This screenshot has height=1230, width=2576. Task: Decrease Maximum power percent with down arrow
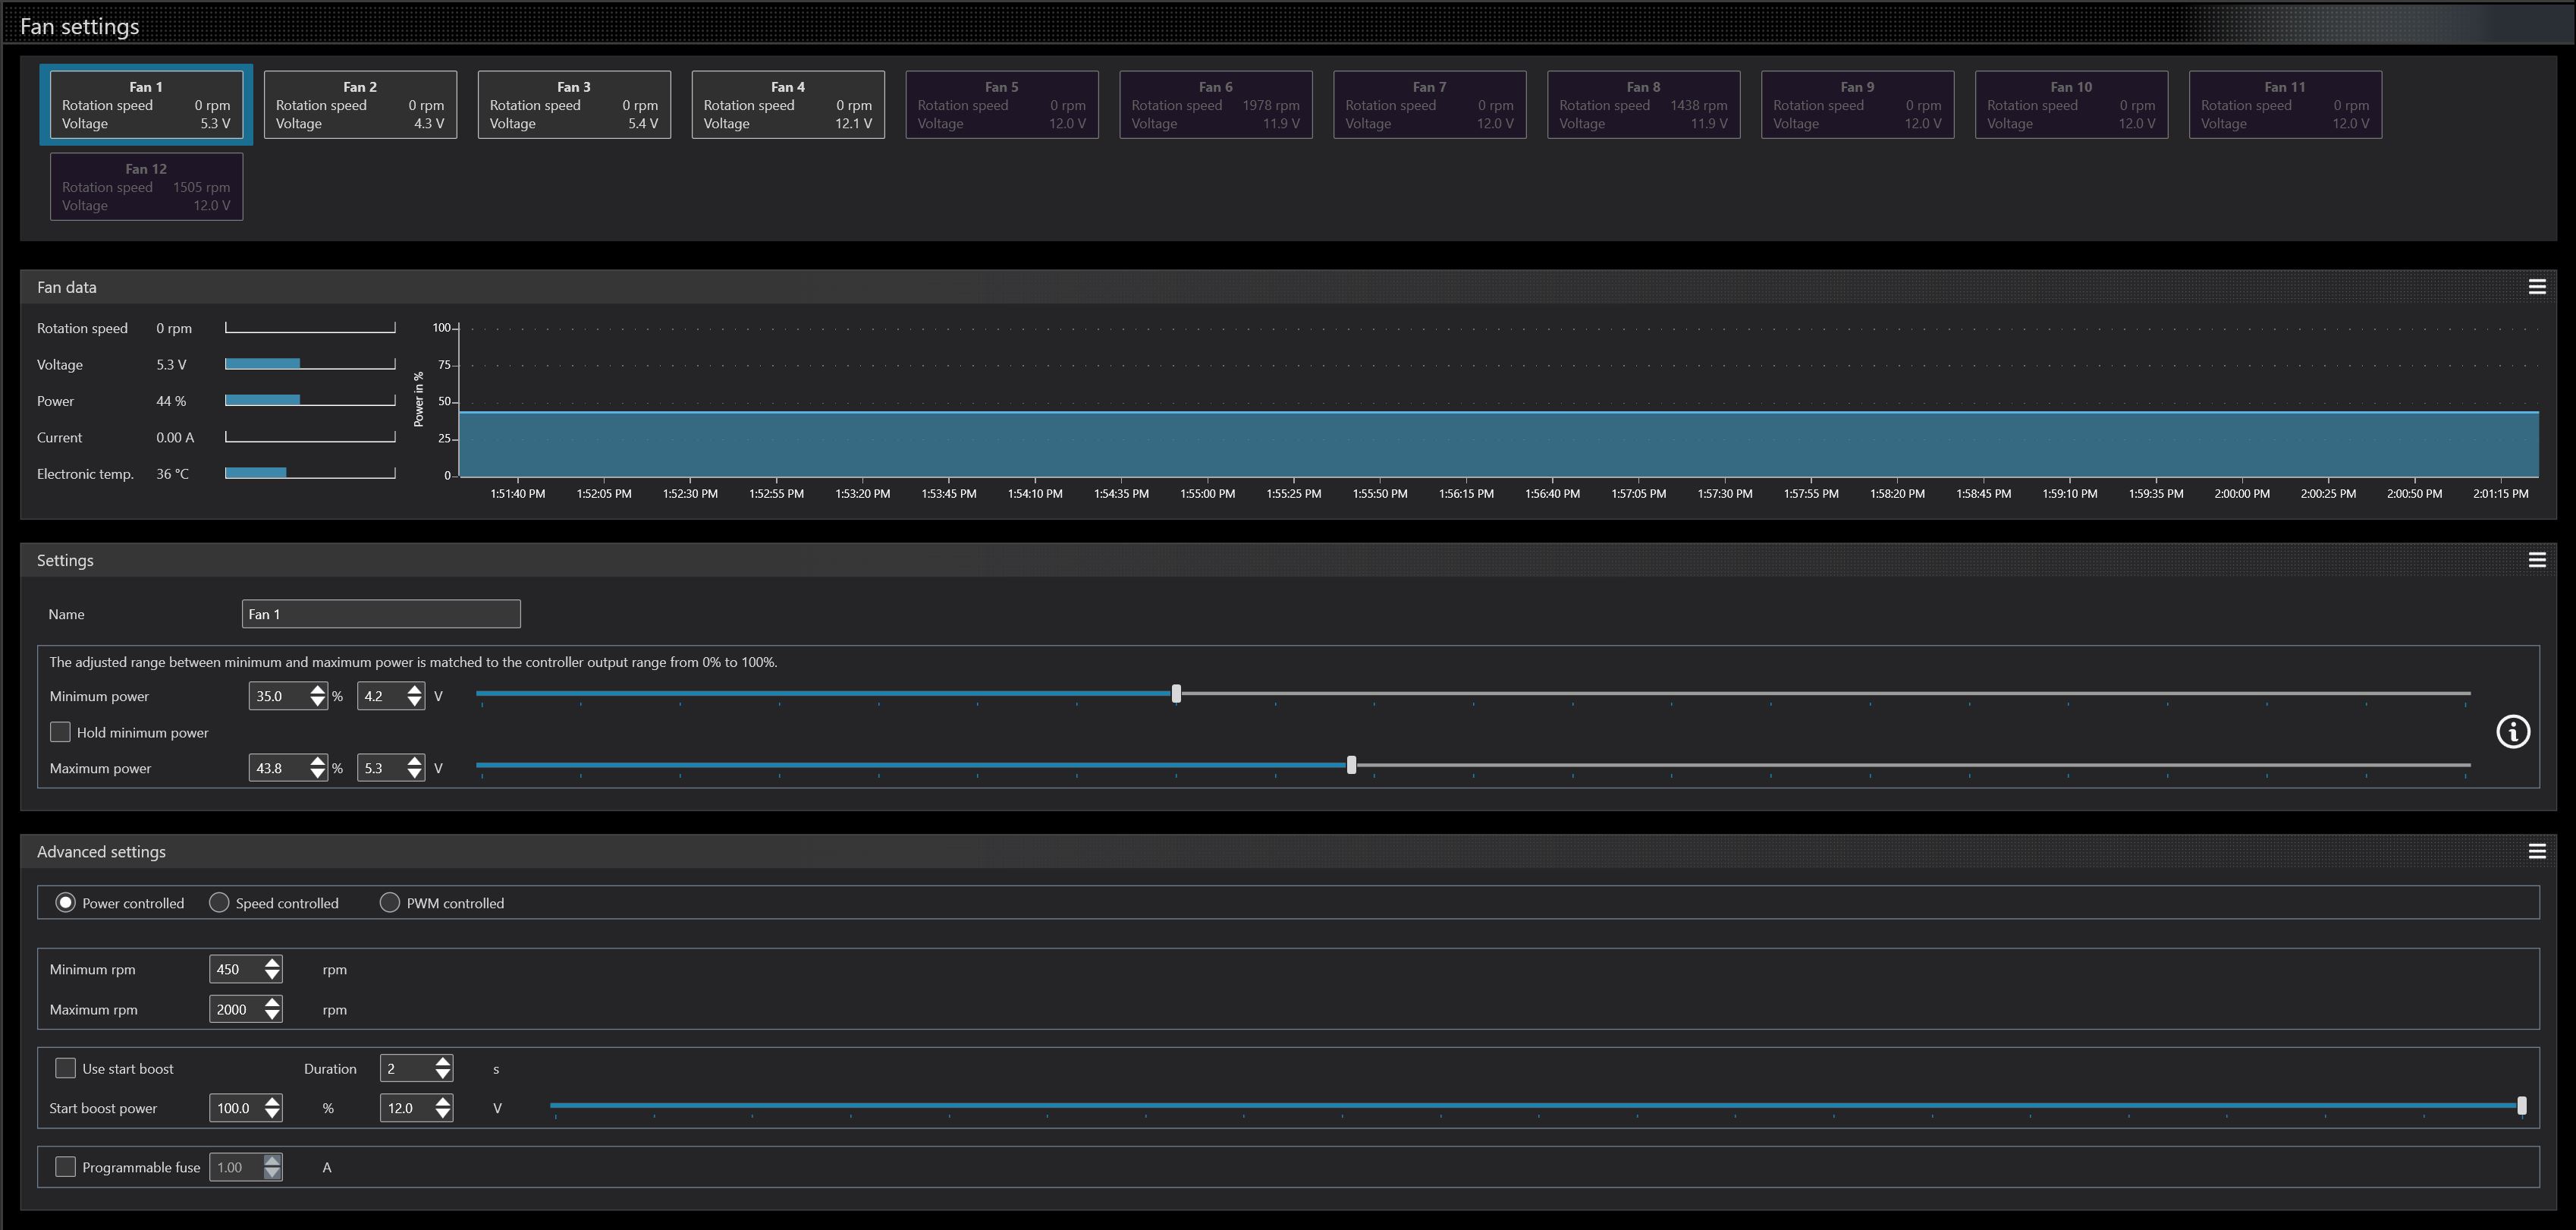click(x=317, y=774)
